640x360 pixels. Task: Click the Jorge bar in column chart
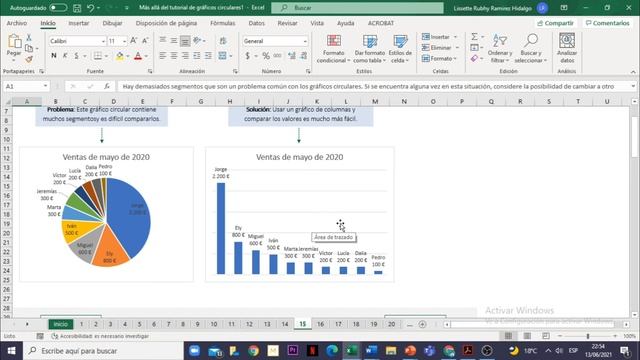click(221, 229)
